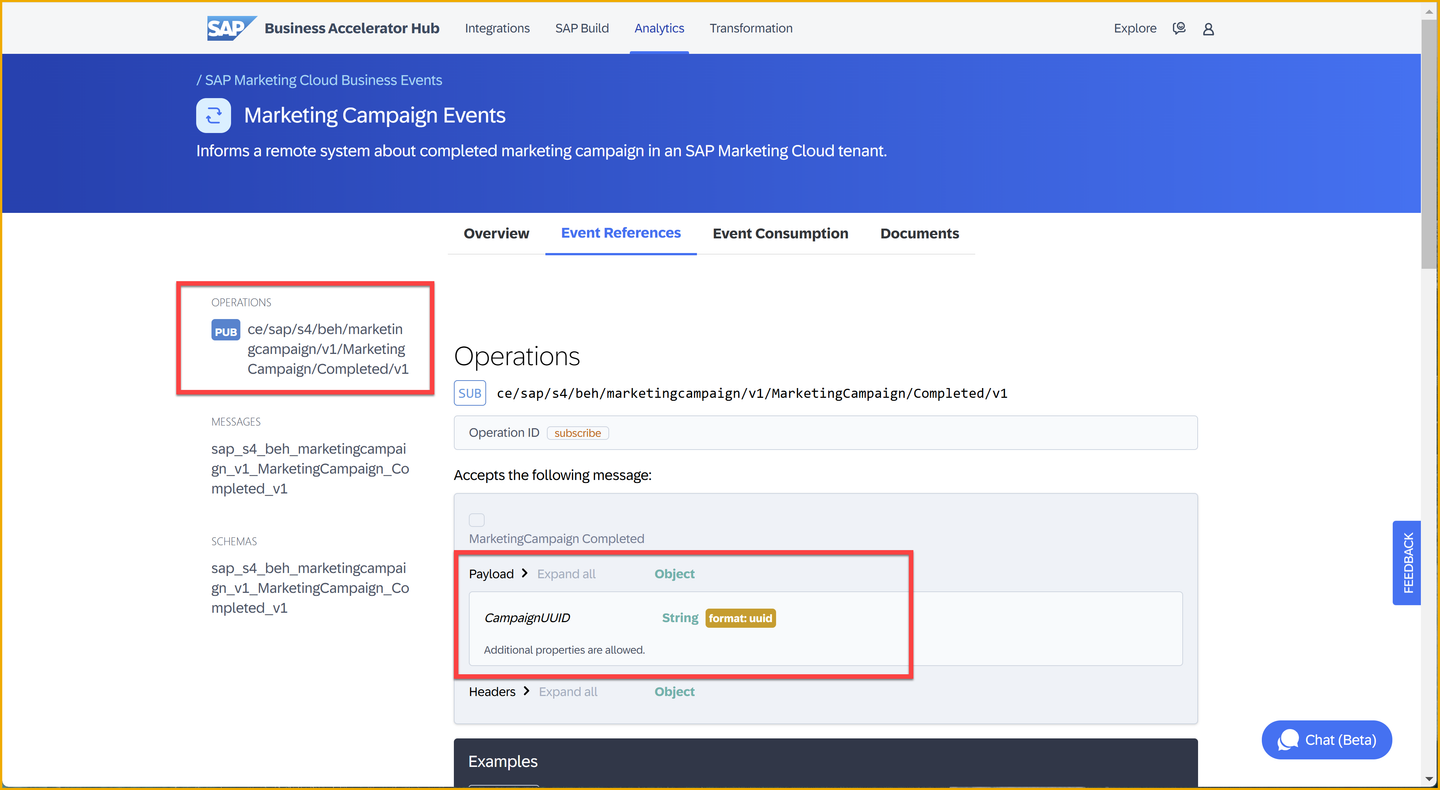The width and height of the screenshot is (1440, 790).
Task: Click Object type beside Payload
Action: tap(675, 574)
